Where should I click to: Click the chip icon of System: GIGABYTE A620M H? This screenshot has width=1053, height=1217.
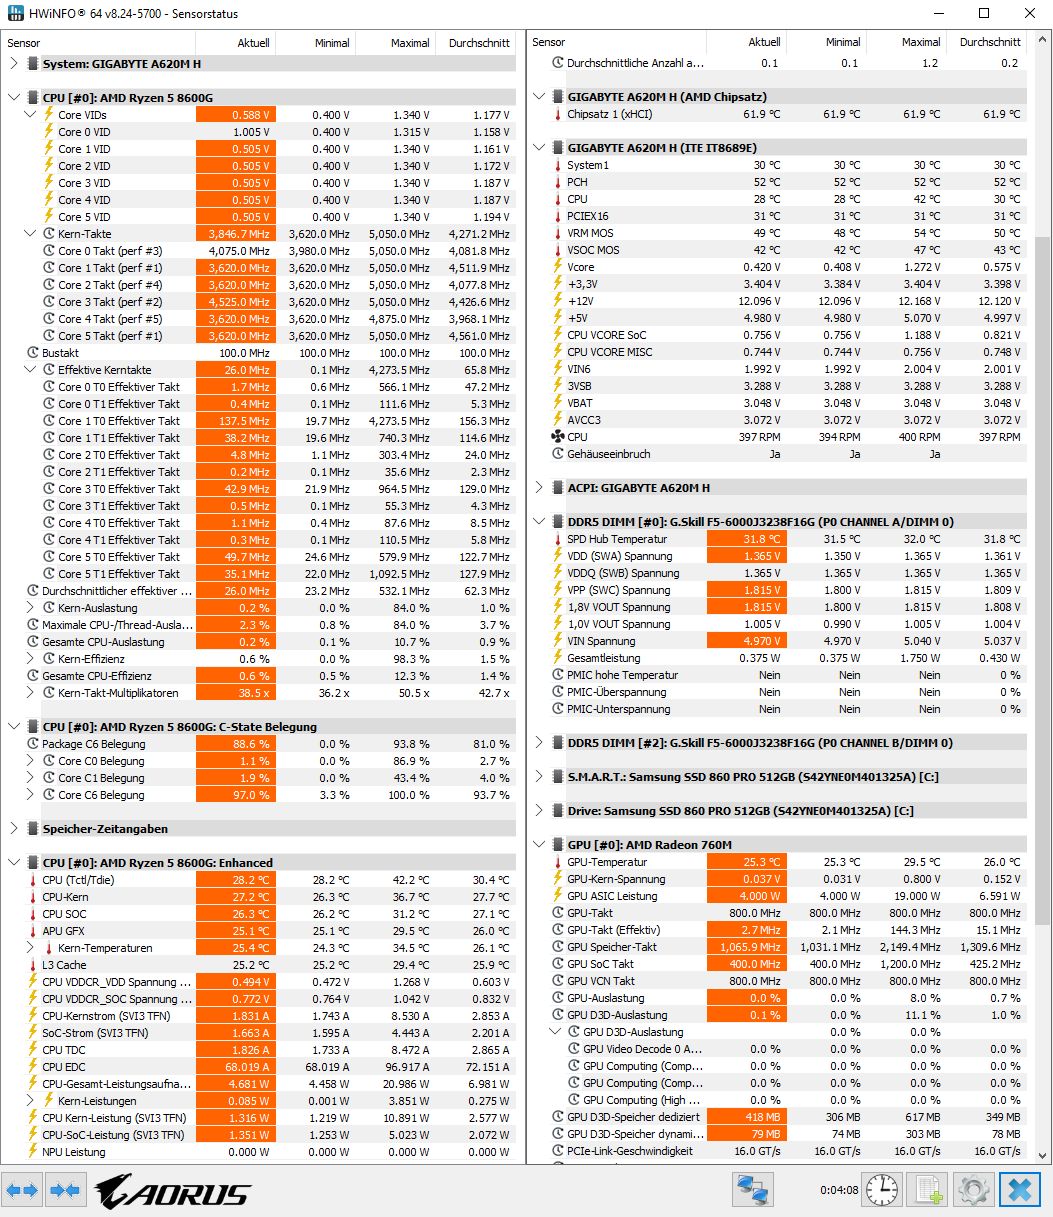(34, 63)
